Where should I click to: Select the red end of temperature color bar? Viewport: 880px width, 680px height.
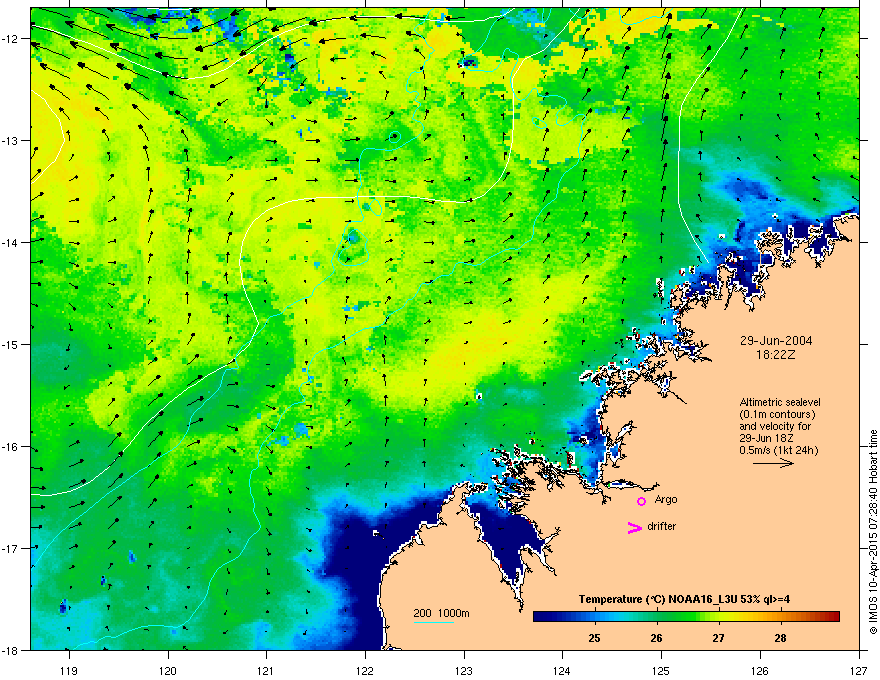coord(835,617)
